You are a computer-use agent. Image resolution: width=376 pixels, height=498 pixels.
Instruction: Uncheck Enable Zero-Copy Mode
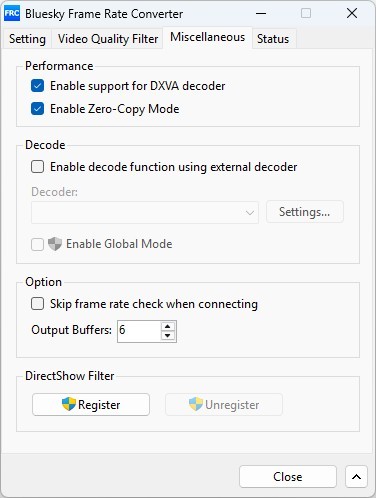(37, 109)
